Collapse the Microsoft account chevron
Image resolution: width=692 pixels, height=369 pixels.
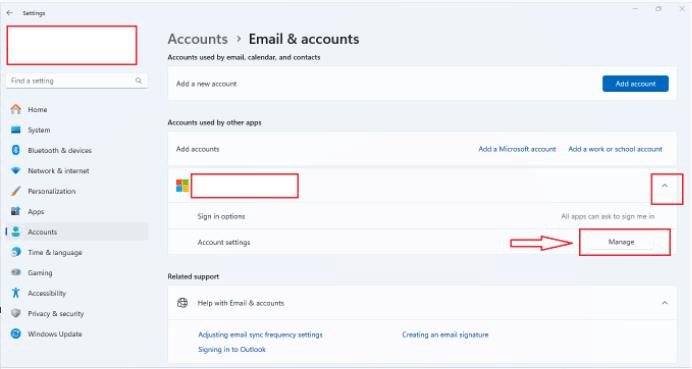click(665, 186)
